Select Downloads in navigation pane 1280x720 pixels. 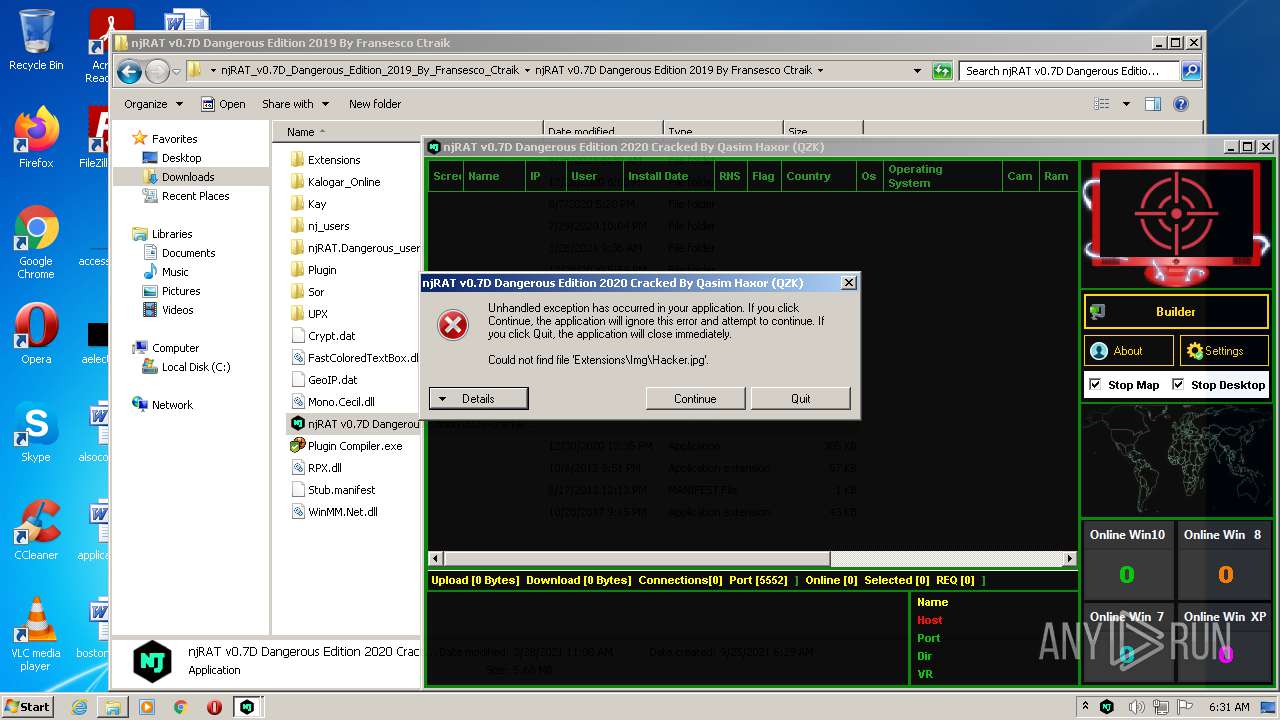tap(188, 177)
